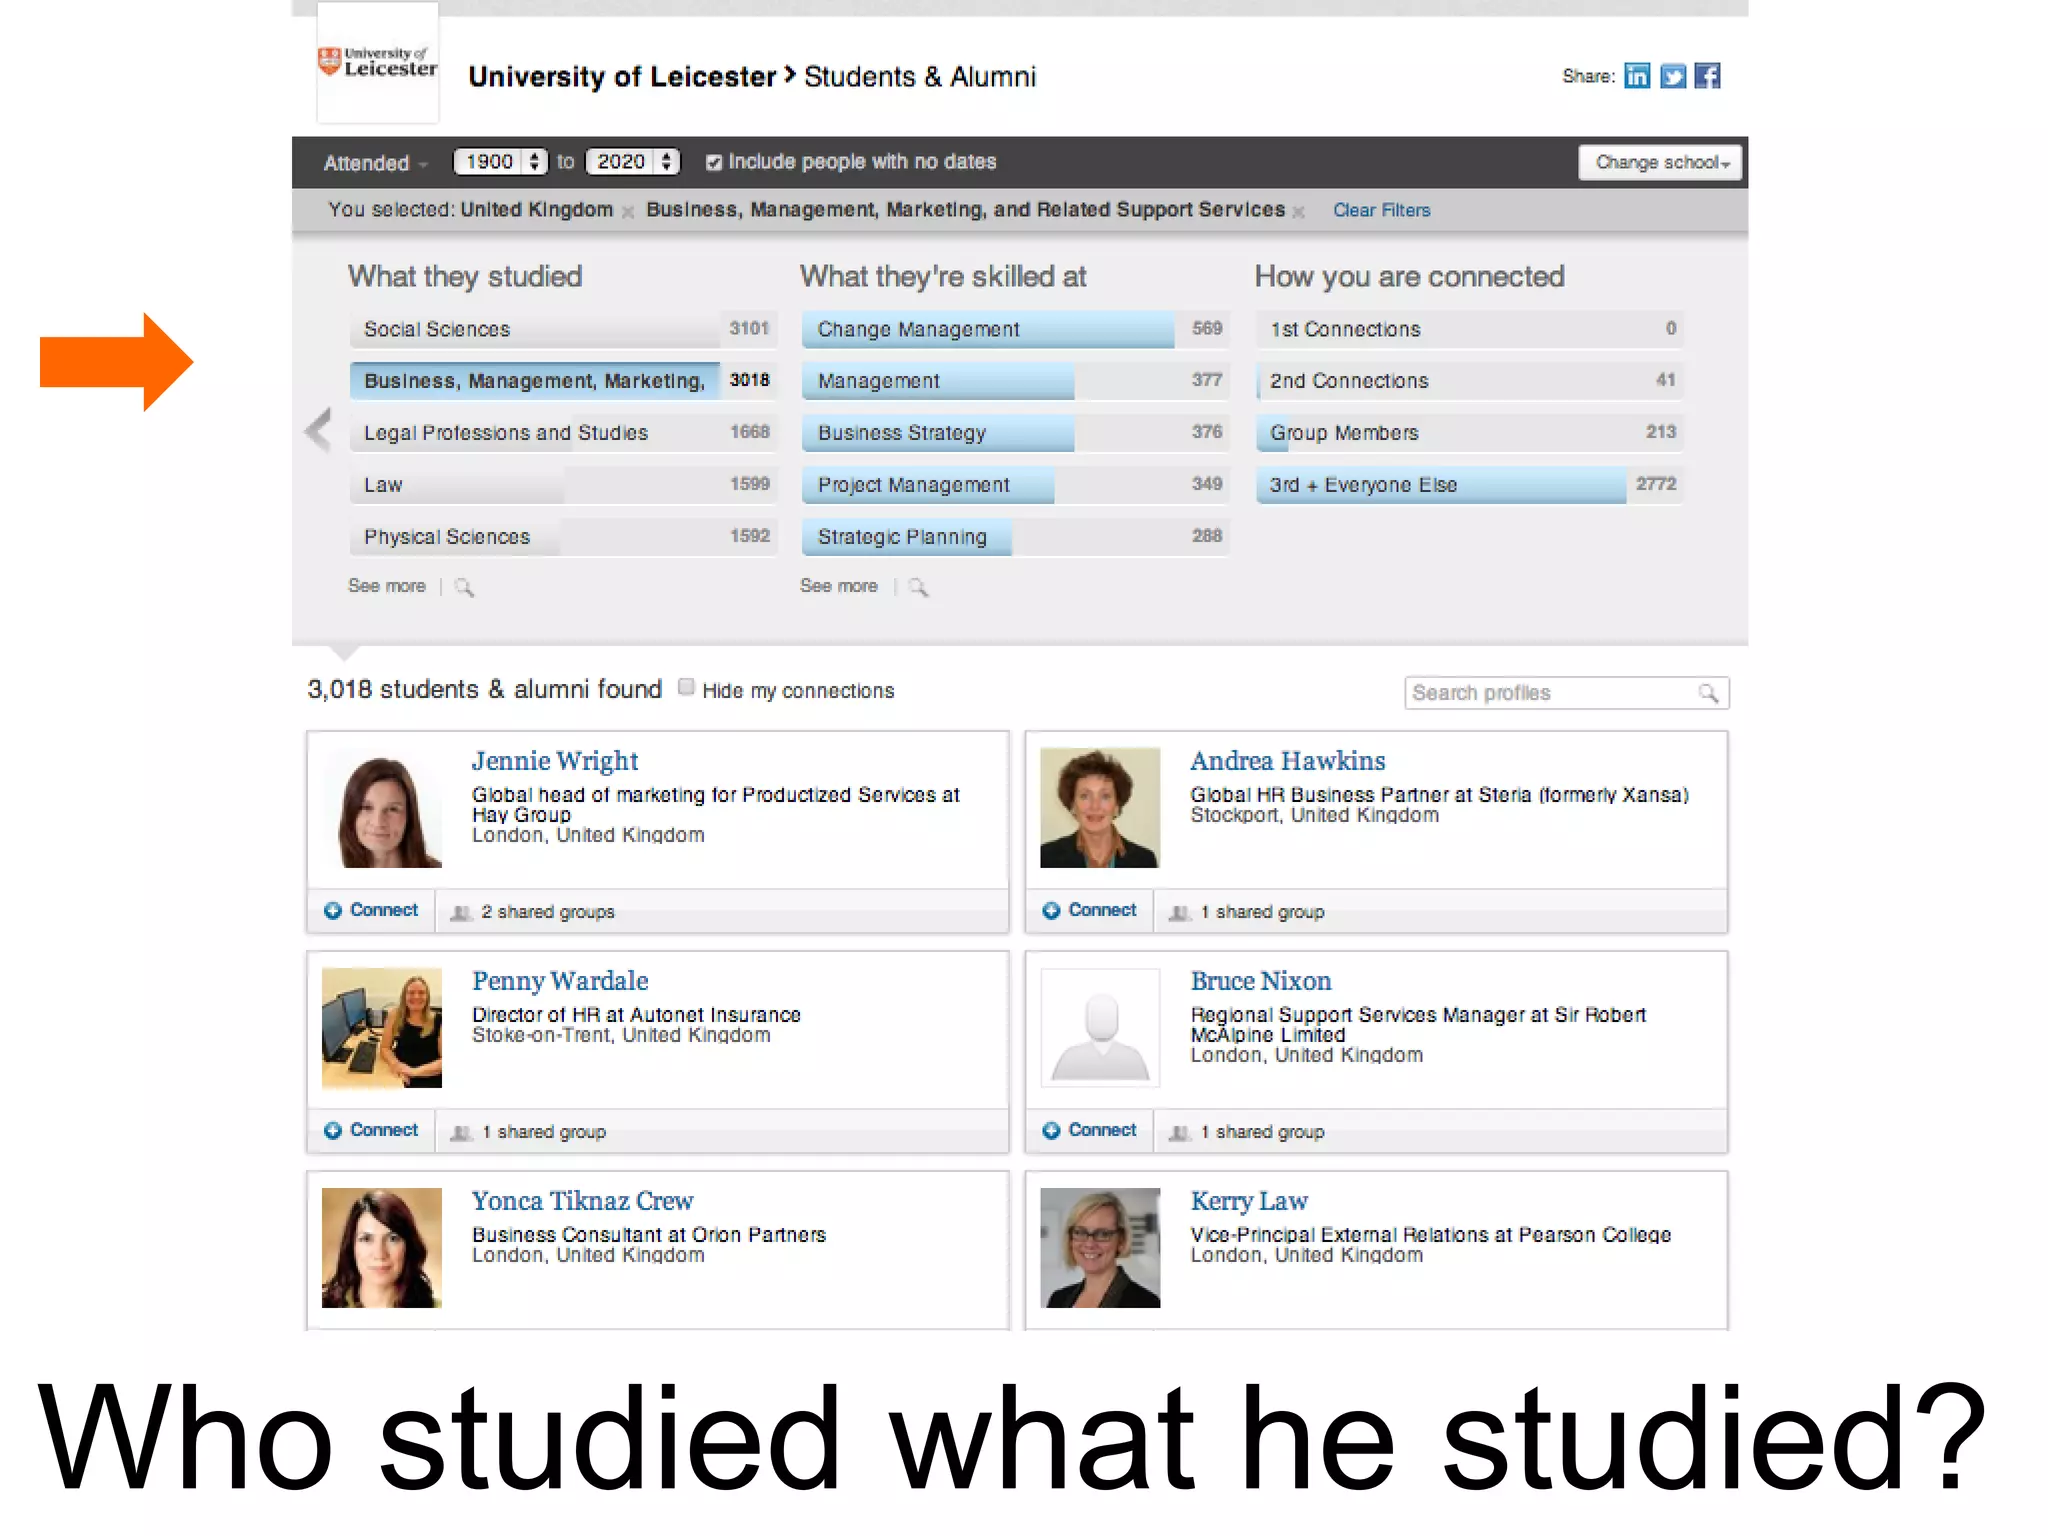
Task: Filter by Change Management skill
Action: click(1015, 329)
